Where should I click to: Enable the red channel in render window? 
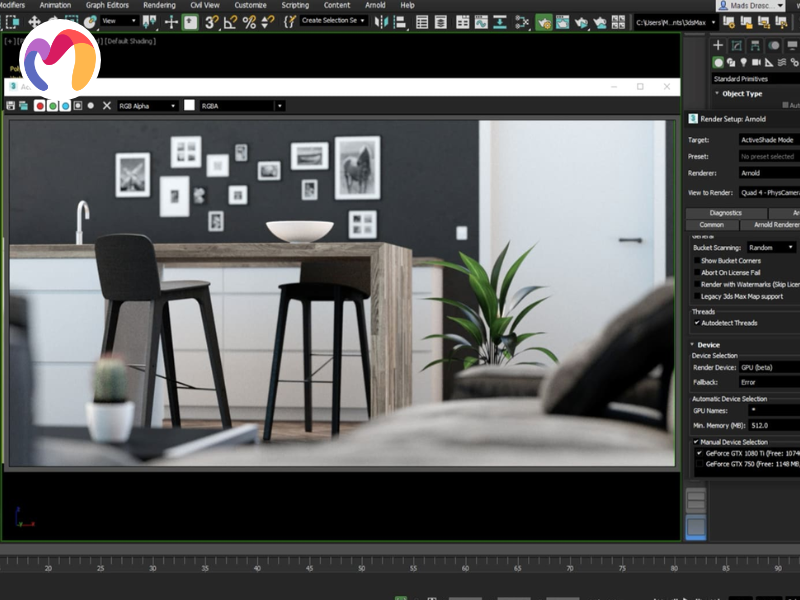[x=40, y=105]
